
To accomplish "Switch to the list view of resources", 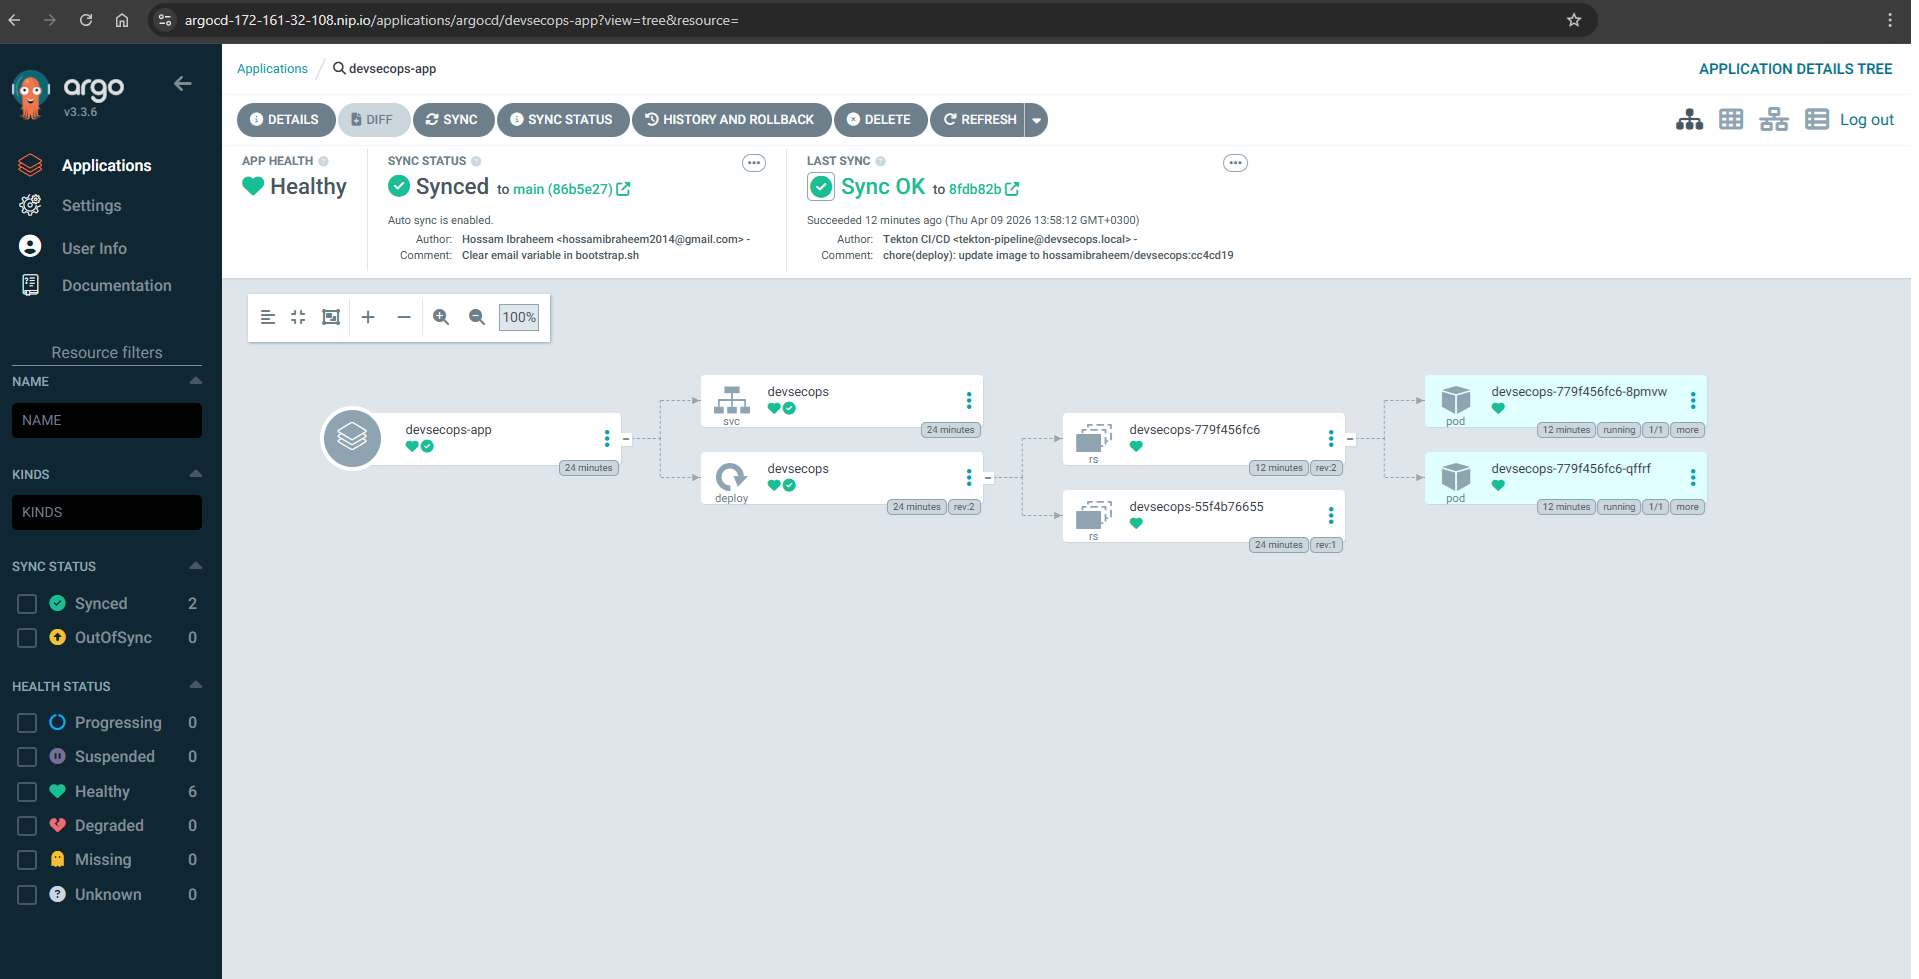I will (x=1817, y=118).
